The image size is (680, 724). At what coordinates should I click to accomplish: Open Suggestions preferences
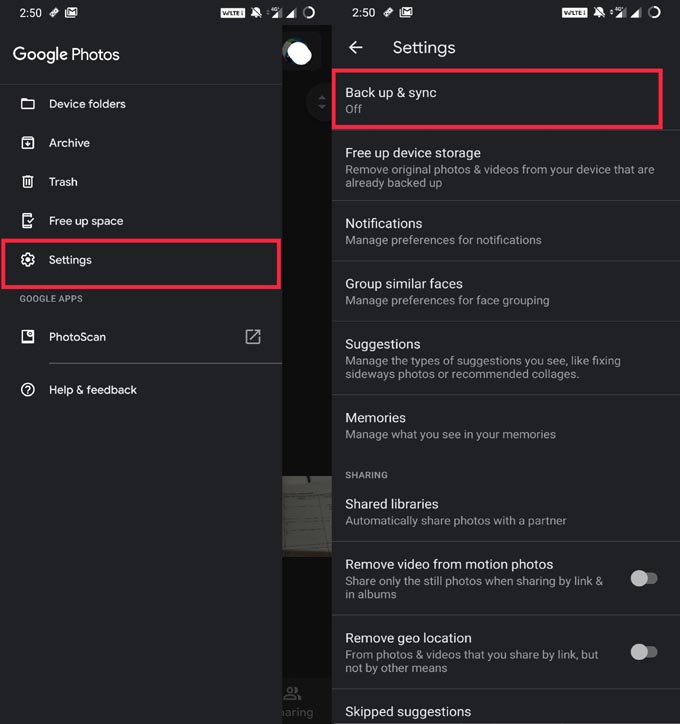500,358
